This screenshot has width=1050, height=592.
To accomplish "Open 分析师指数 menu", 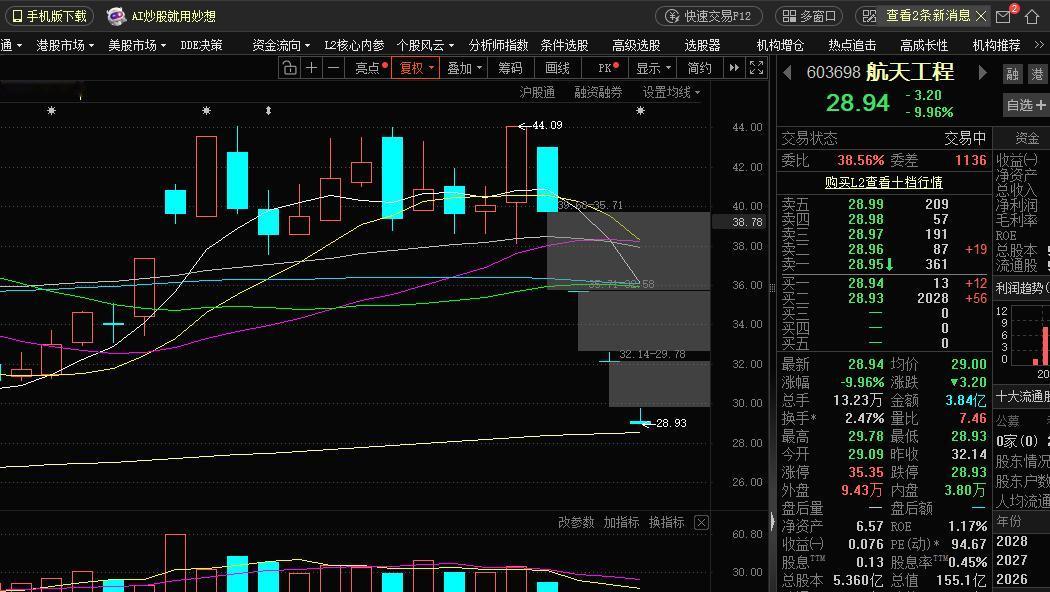I will point(498,45).
